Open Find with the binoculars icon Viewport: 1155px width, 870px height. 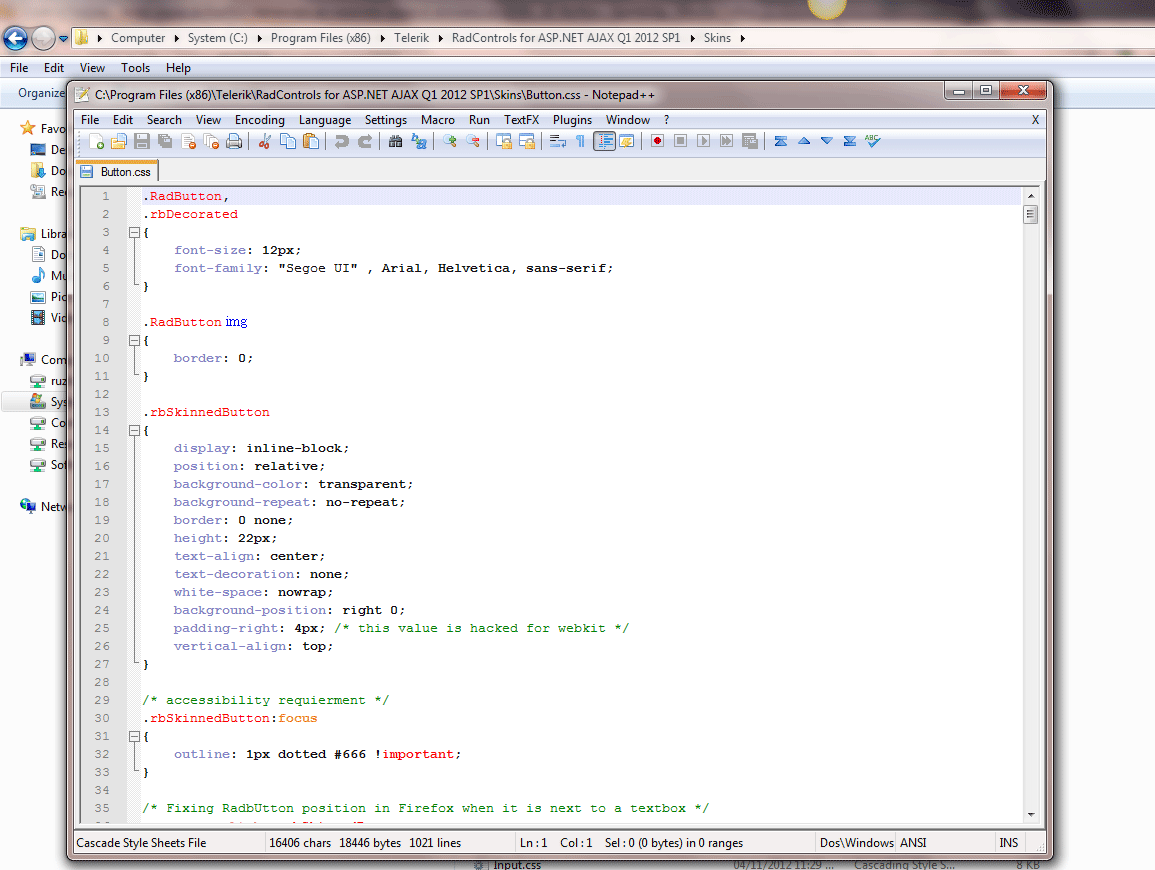click(396, 141)
